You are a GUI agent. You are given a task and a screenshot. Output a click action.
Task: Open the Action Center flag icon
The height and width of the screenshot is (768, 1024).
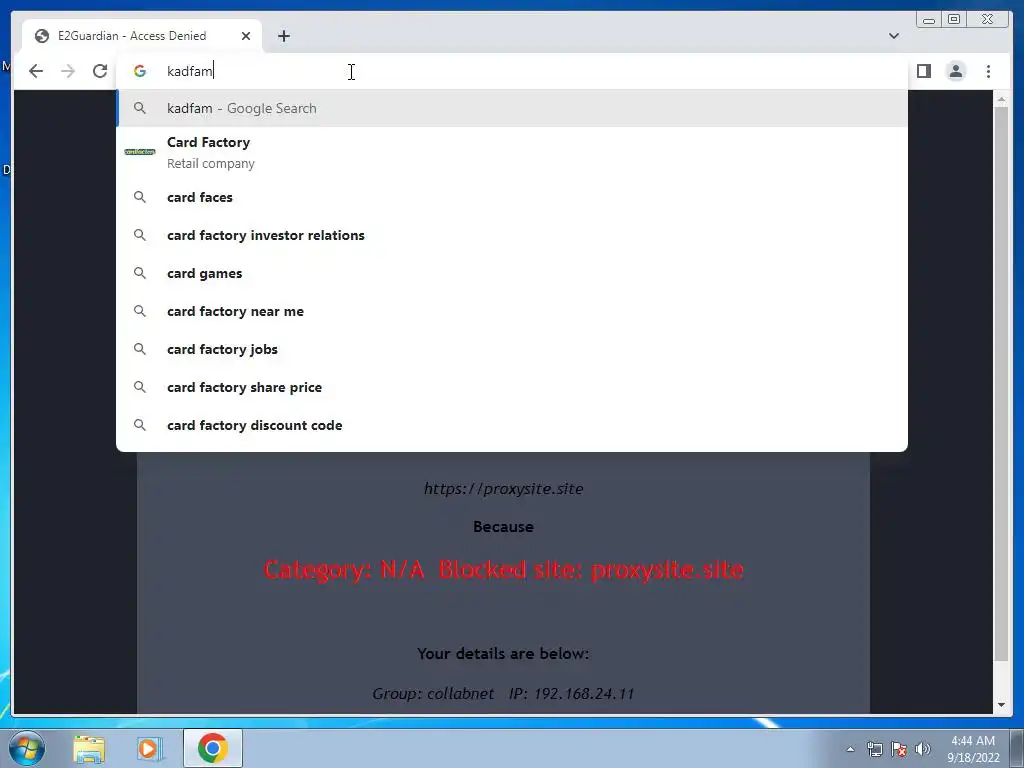pyautogui.click(x=899, y=749)
